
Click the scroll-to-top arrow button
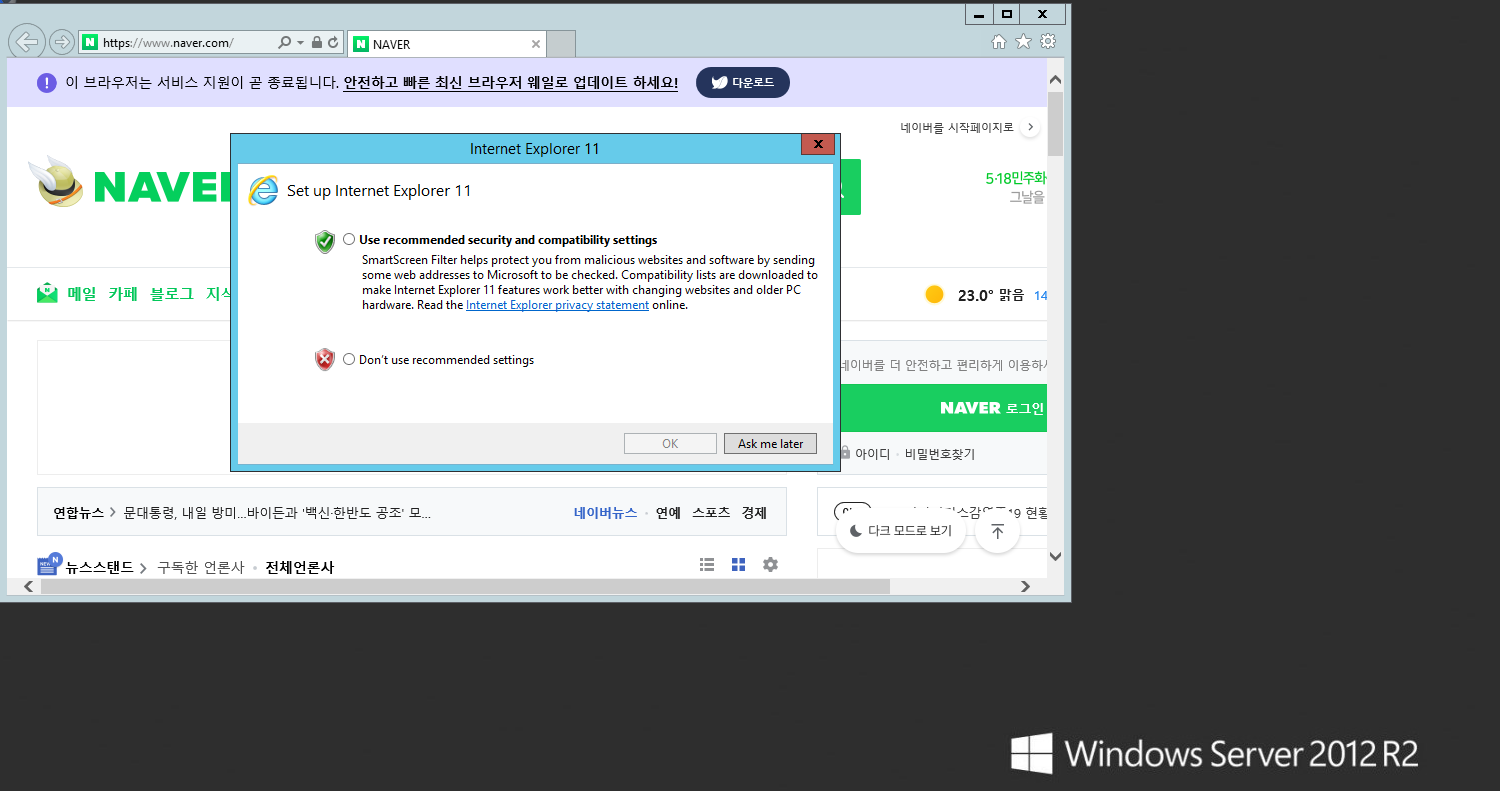997,531
